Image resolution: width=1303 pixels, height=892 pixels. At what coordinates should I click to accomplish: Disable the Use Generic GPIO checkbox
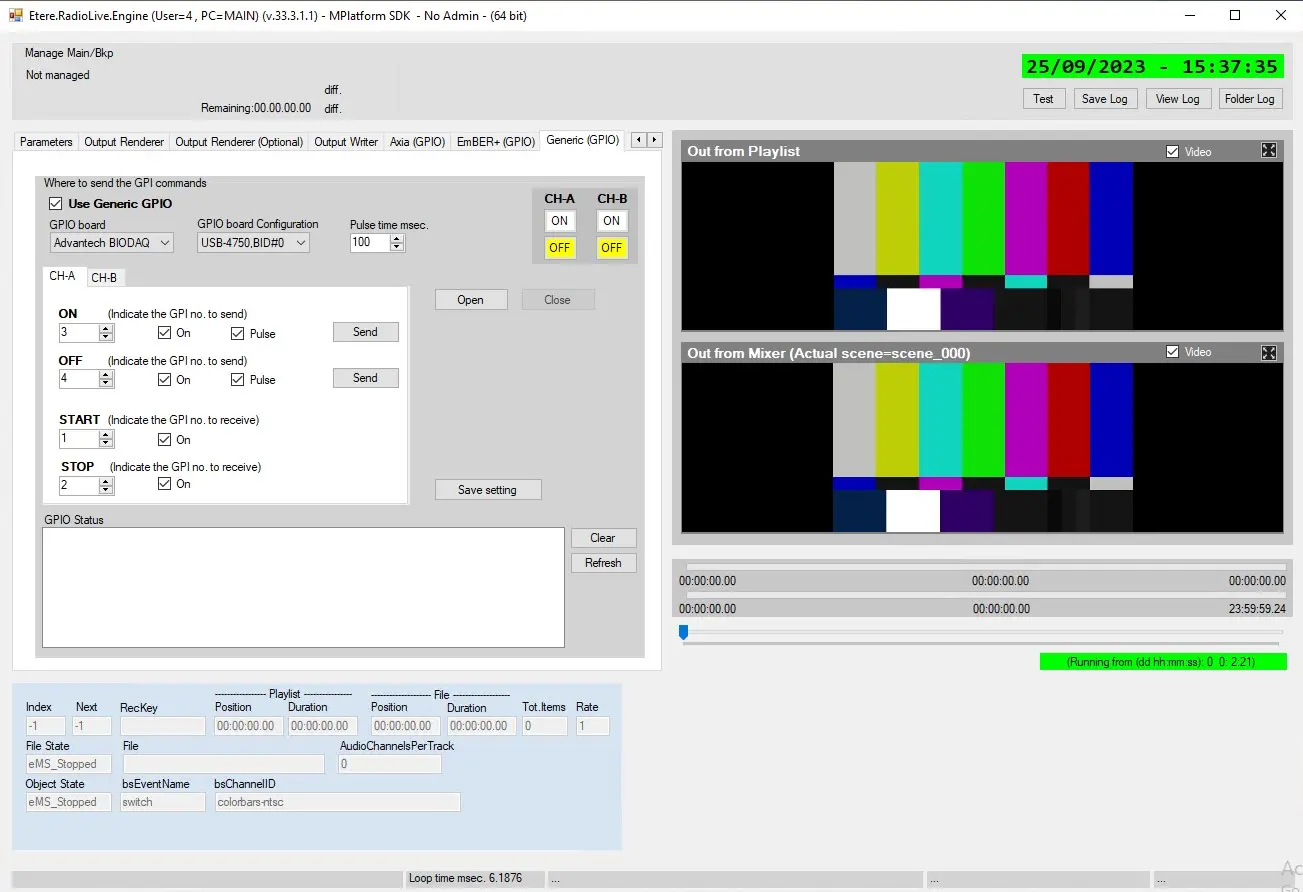56,204
